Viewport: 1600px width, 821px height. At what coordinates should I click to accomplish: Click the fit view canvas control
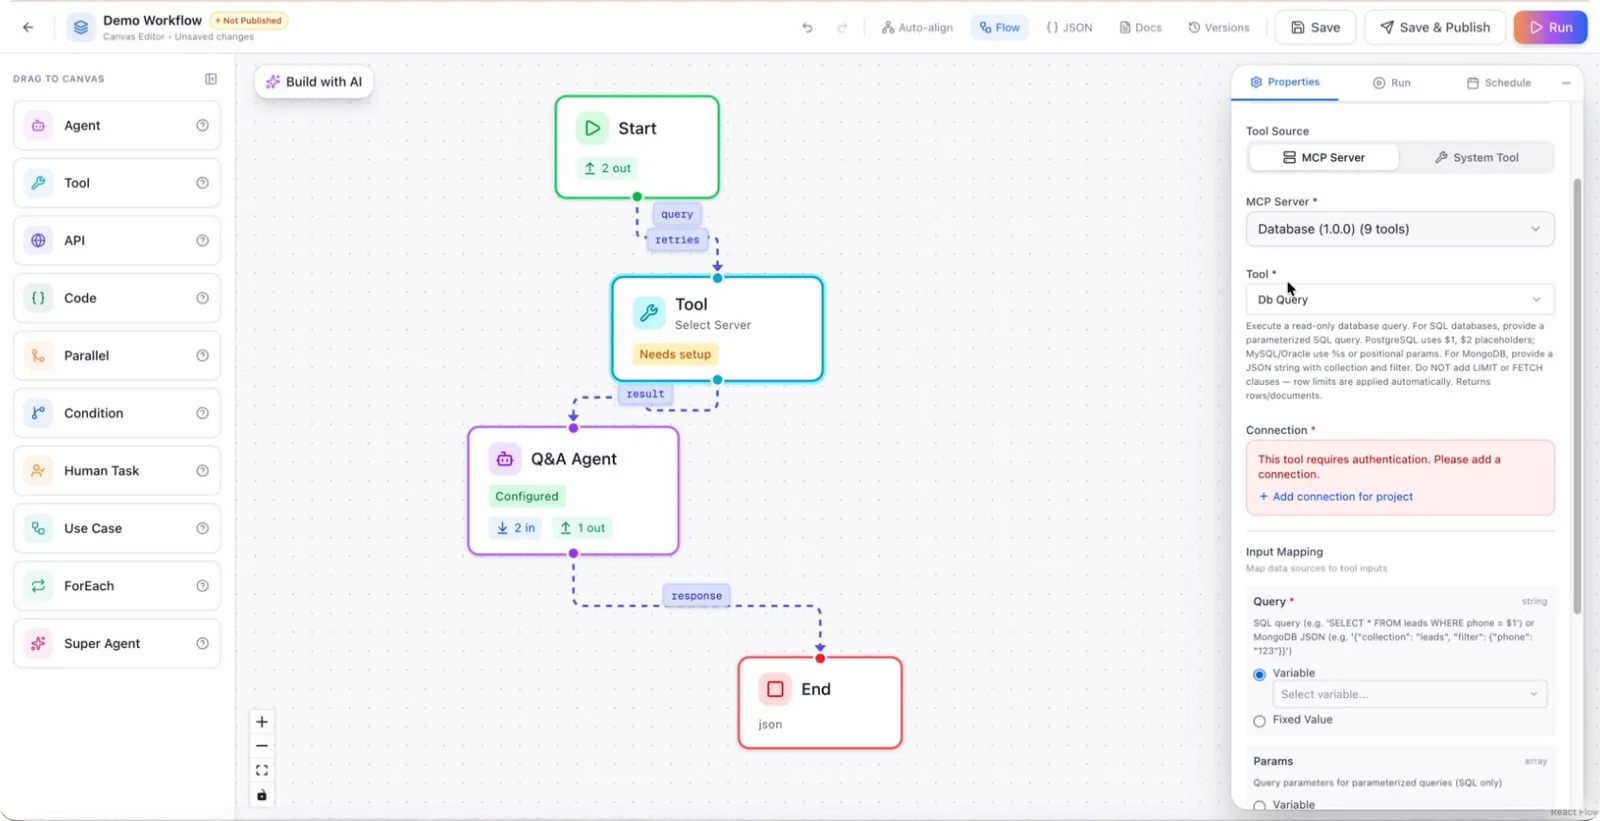click(262, 770)
